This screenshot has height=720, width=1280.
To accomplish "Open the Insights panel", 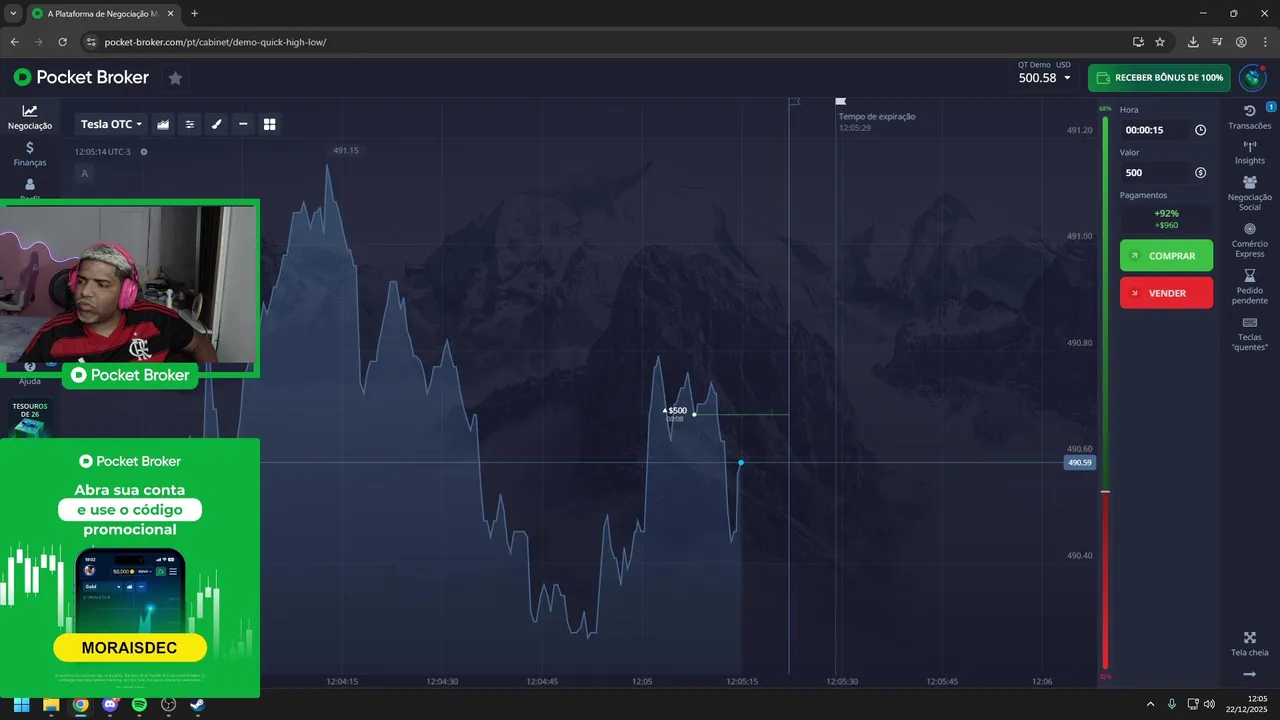I will [1249, 153].
